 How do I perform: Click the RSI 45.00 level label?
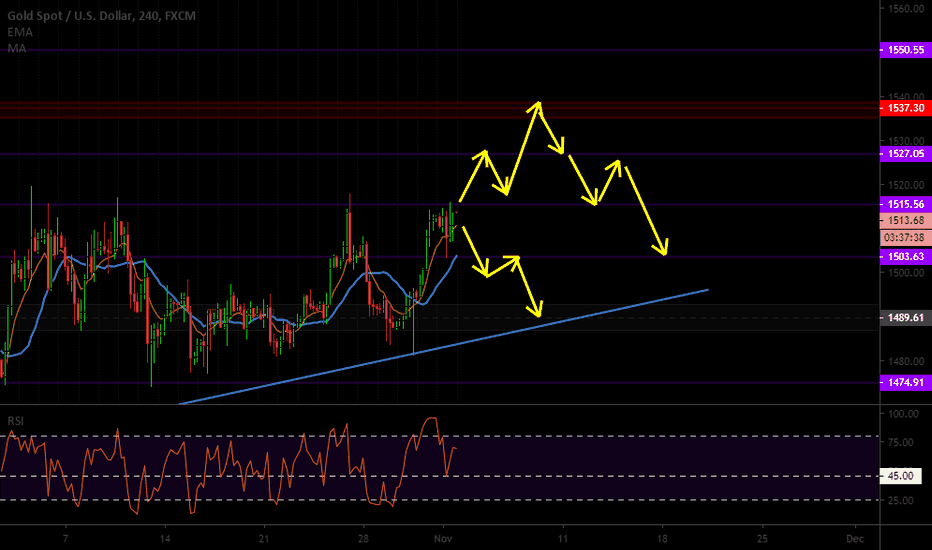click(900, 476)
